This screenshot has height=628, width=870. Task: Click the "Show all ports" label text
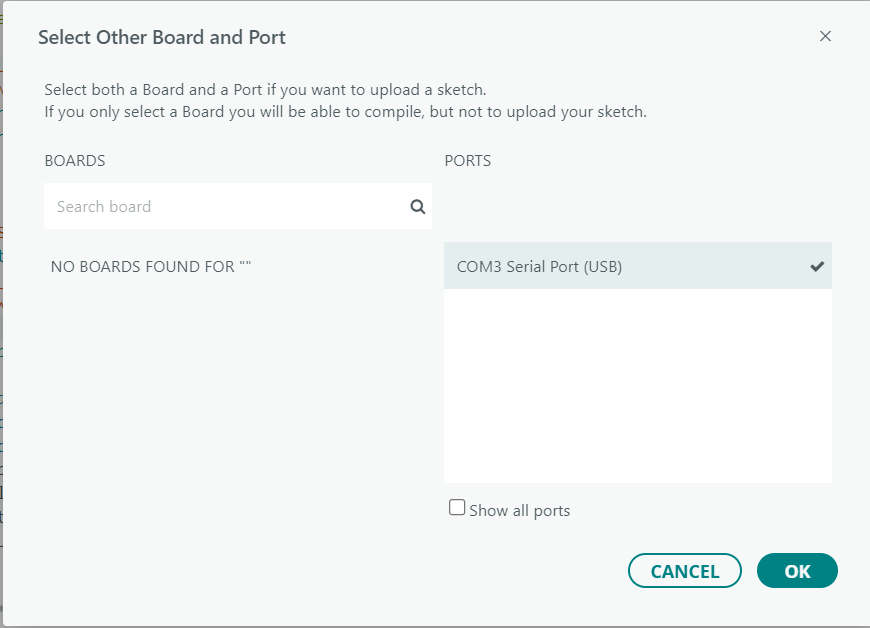click(519, 511)
